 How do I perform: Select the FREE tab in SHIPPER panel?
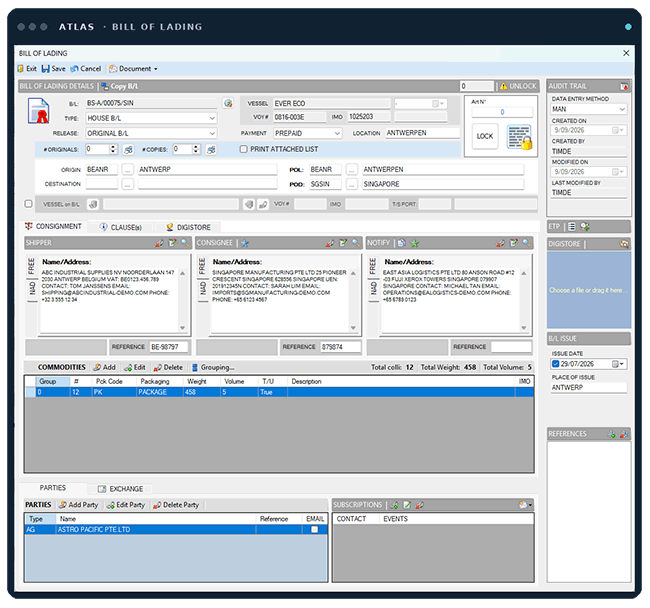pyautogui.click(x=32, y=266)
